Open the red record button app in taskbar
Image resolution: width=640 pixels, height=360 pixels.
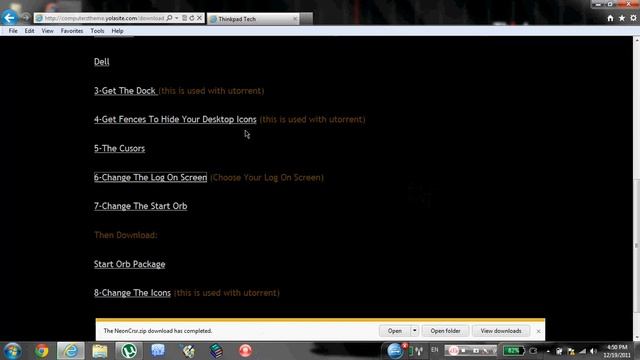pyautogui.click(x=245, y=351)
